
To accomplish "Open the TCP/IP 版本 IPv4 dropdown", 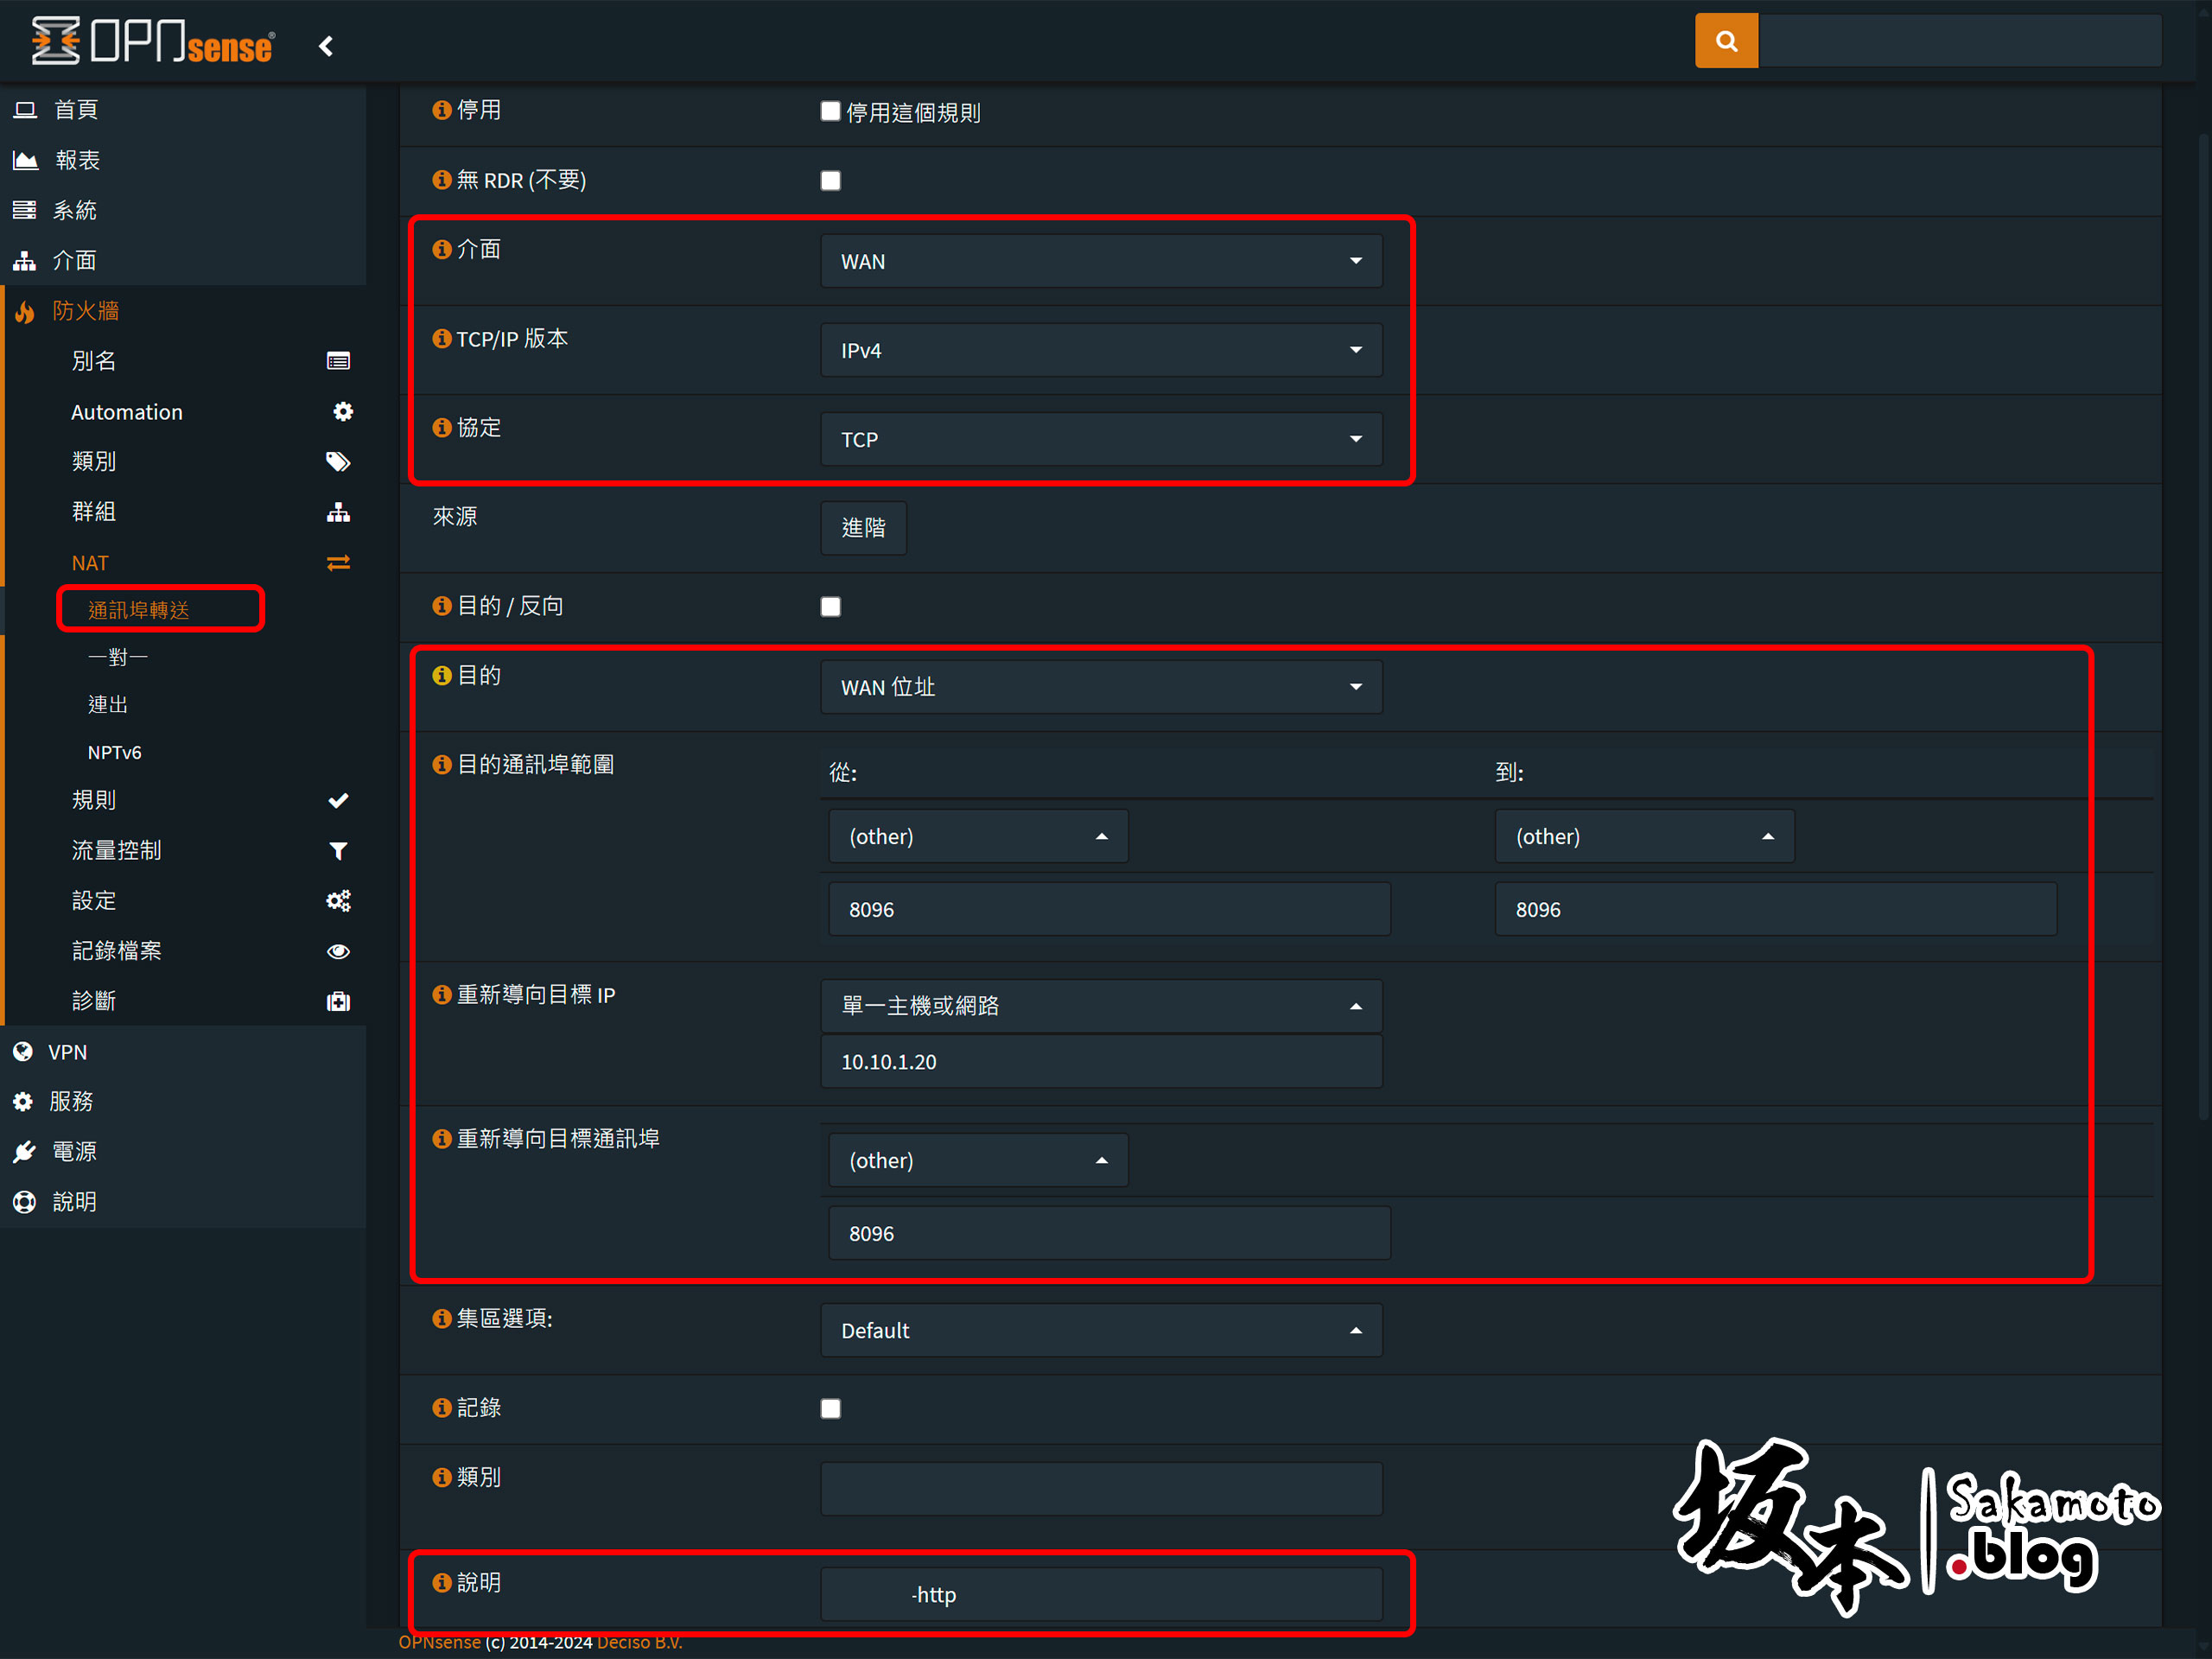I will point(1101,350).
